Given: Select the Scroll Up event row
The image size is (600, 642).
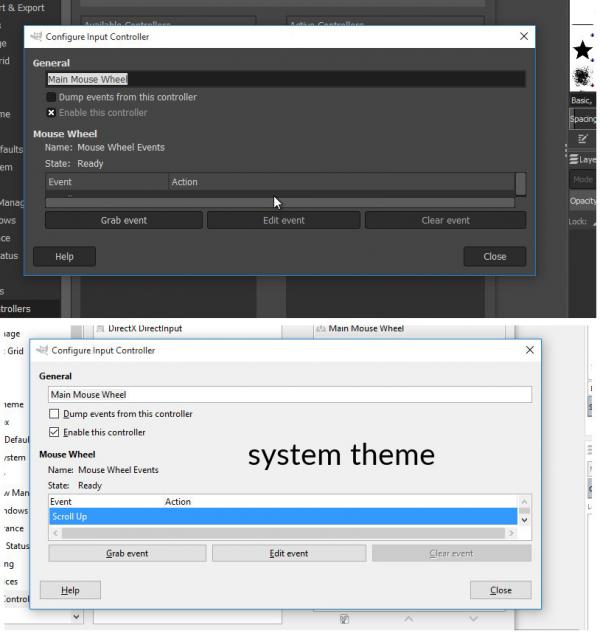Looking at the screenshot, I should (283, 516).
